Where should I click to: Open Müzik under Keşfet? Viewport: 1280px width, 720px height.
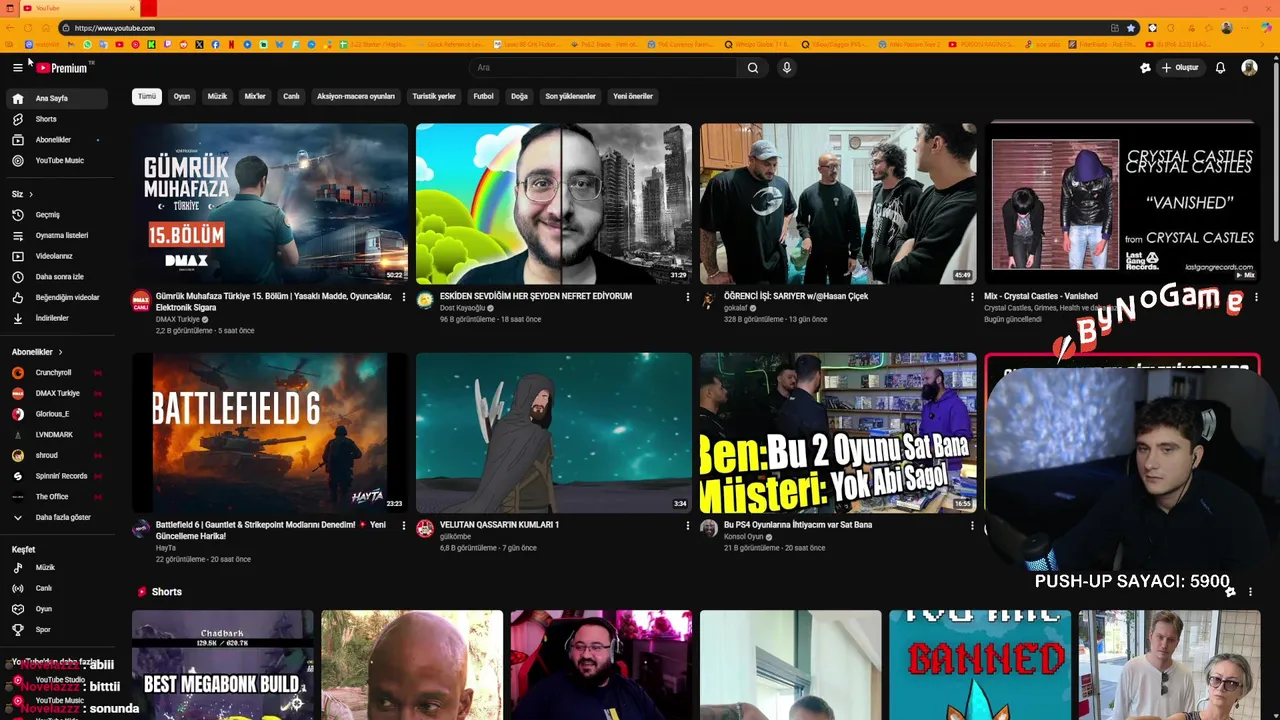point(57,568)
